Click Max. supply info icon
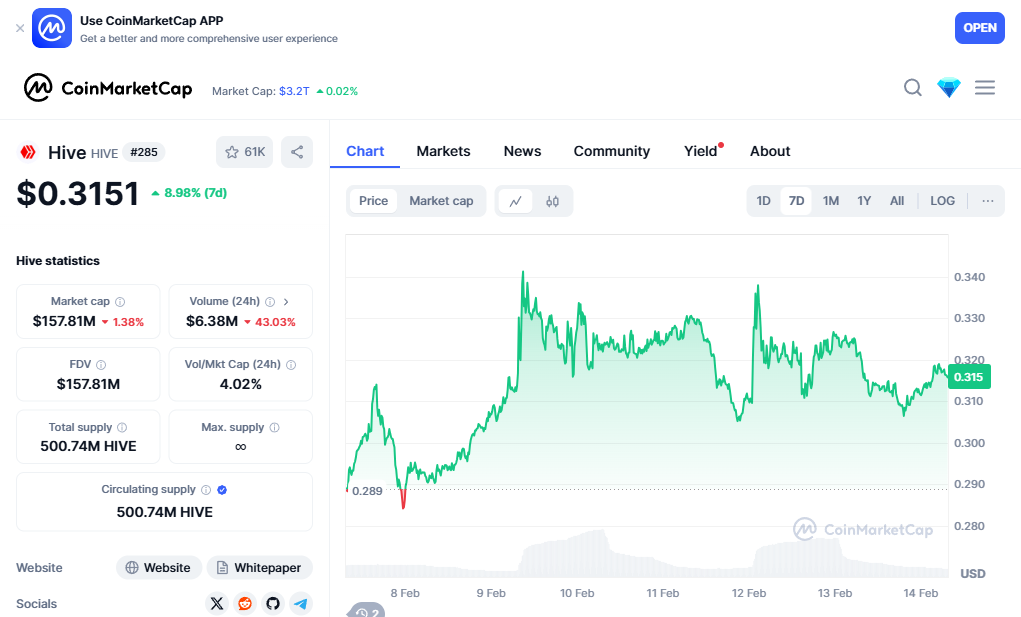The height and width of the screenshot is (617, 1021). (x=274, y=428)
